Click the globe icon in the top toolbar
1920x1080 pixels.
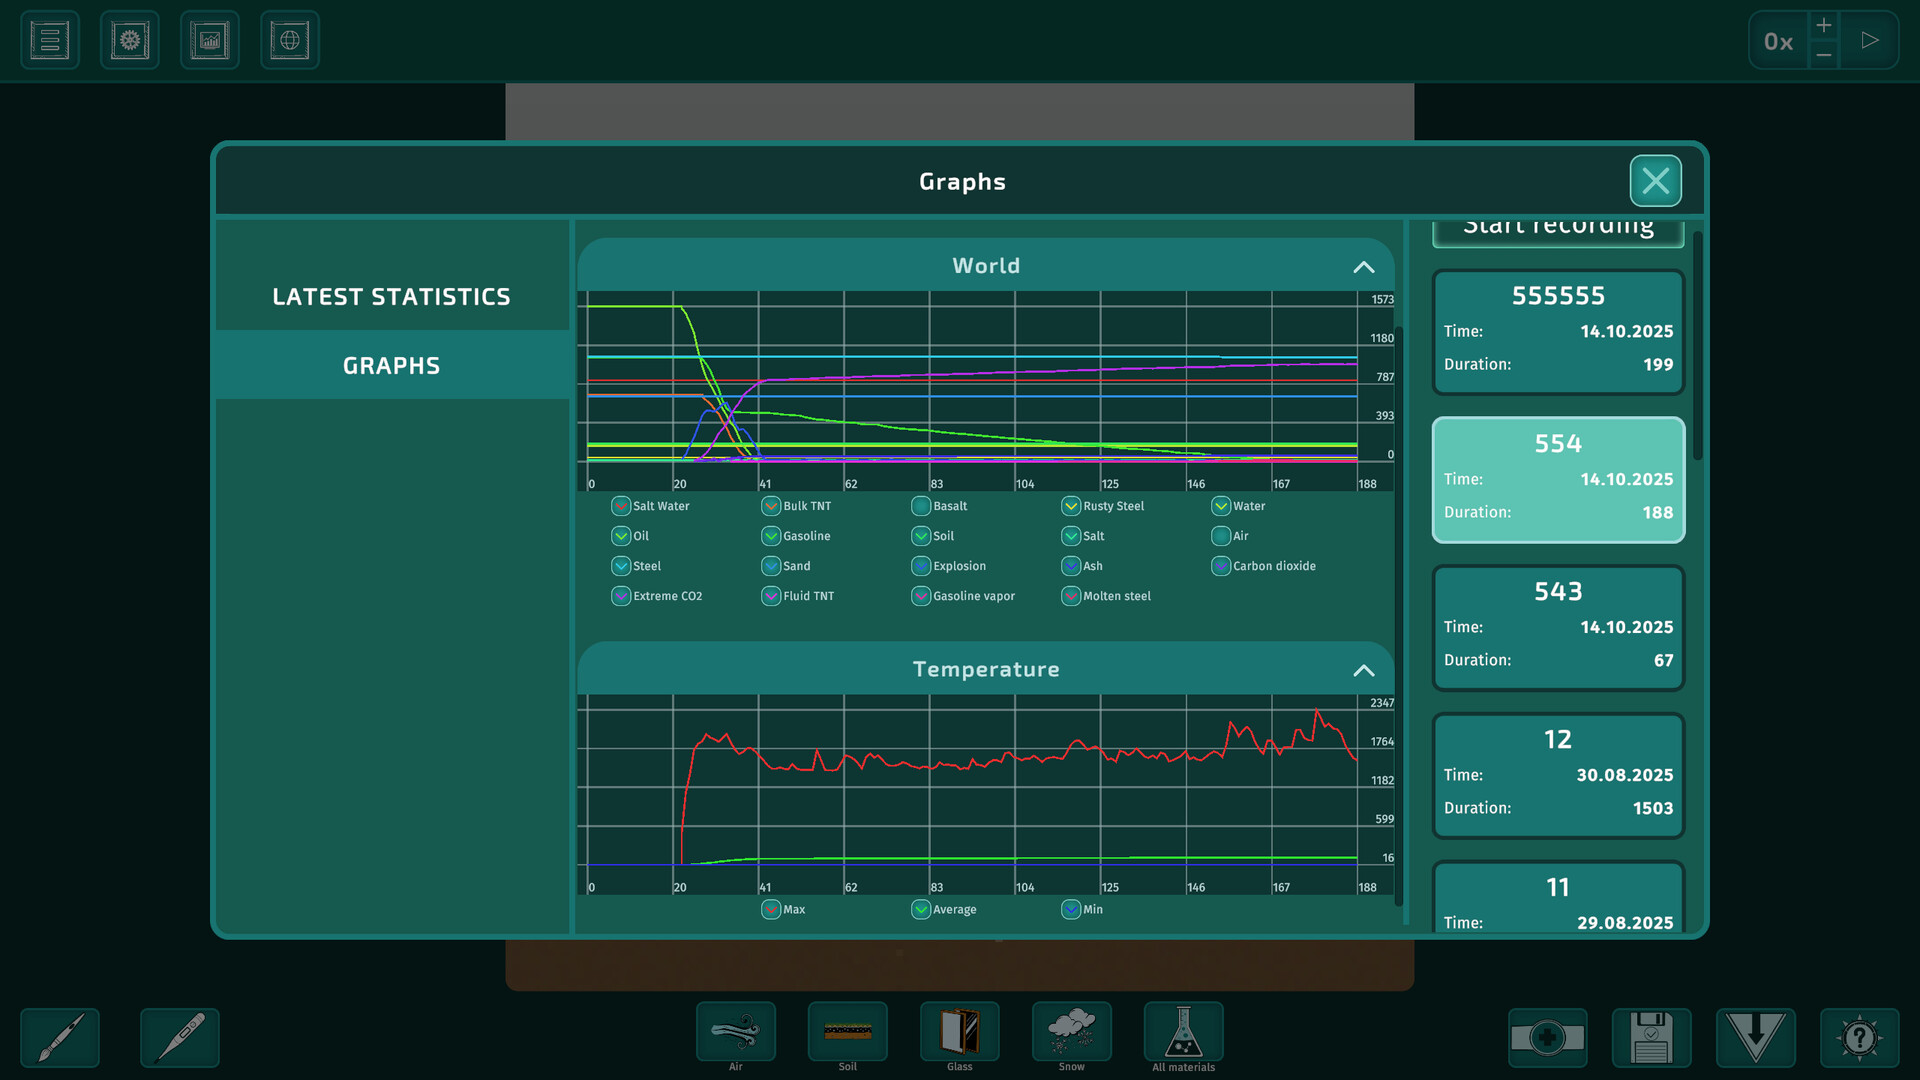coord(289,40)
